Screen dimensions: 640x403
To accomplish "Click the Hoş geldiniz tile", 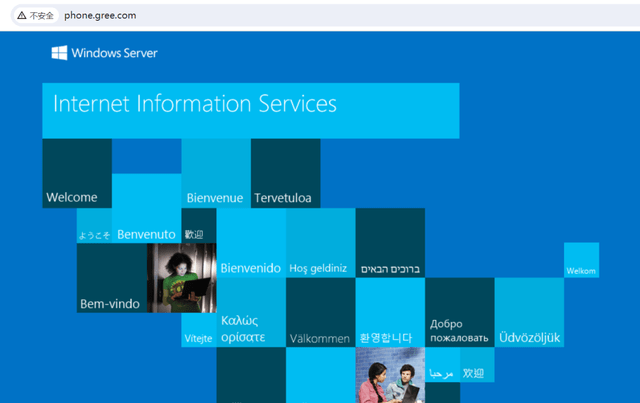I will pyautogui.click(x=320, y=243).
